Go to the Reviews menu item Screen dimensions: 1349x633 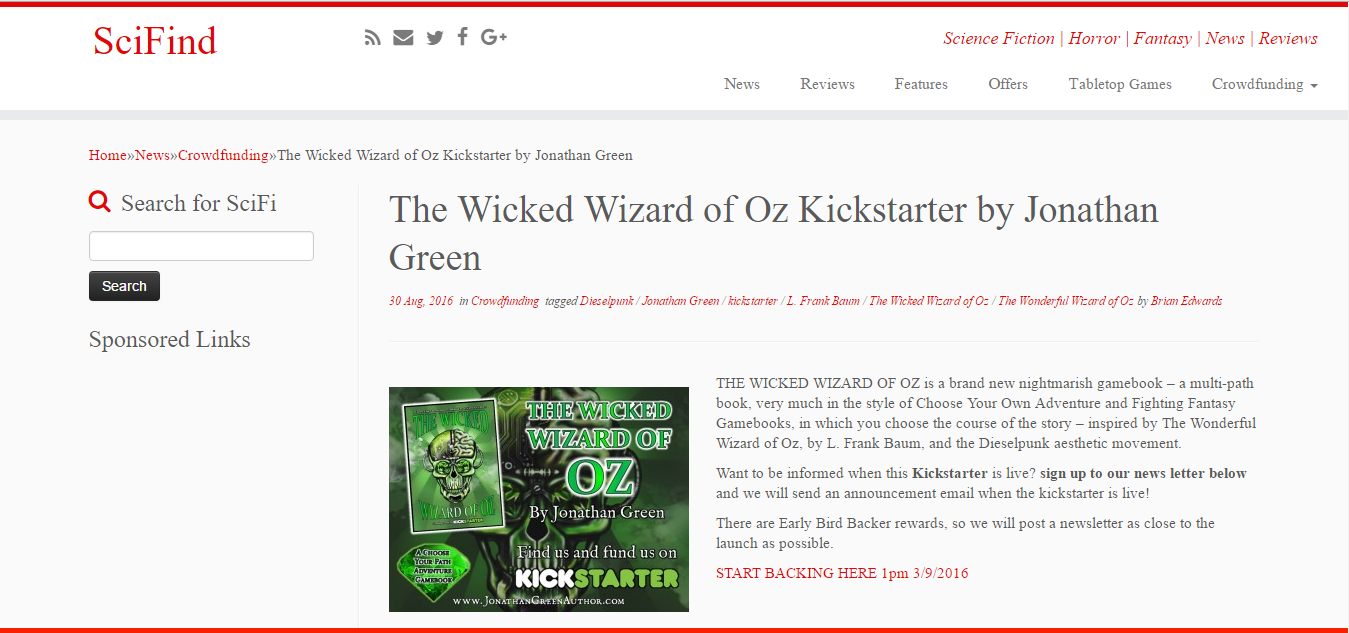click(827, 84)
